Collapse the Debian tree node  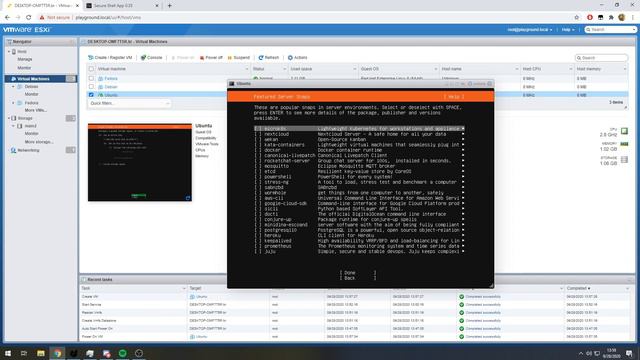13,87
